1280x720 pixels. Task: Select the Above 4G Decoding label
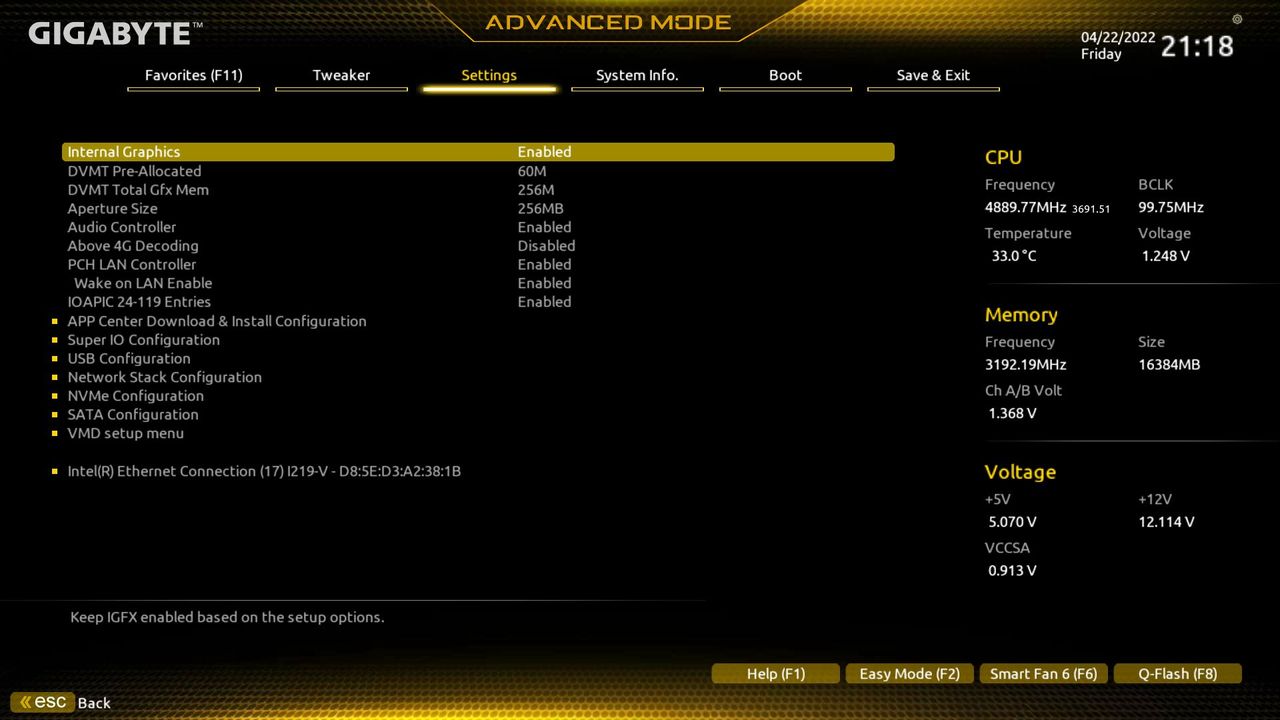133,246
